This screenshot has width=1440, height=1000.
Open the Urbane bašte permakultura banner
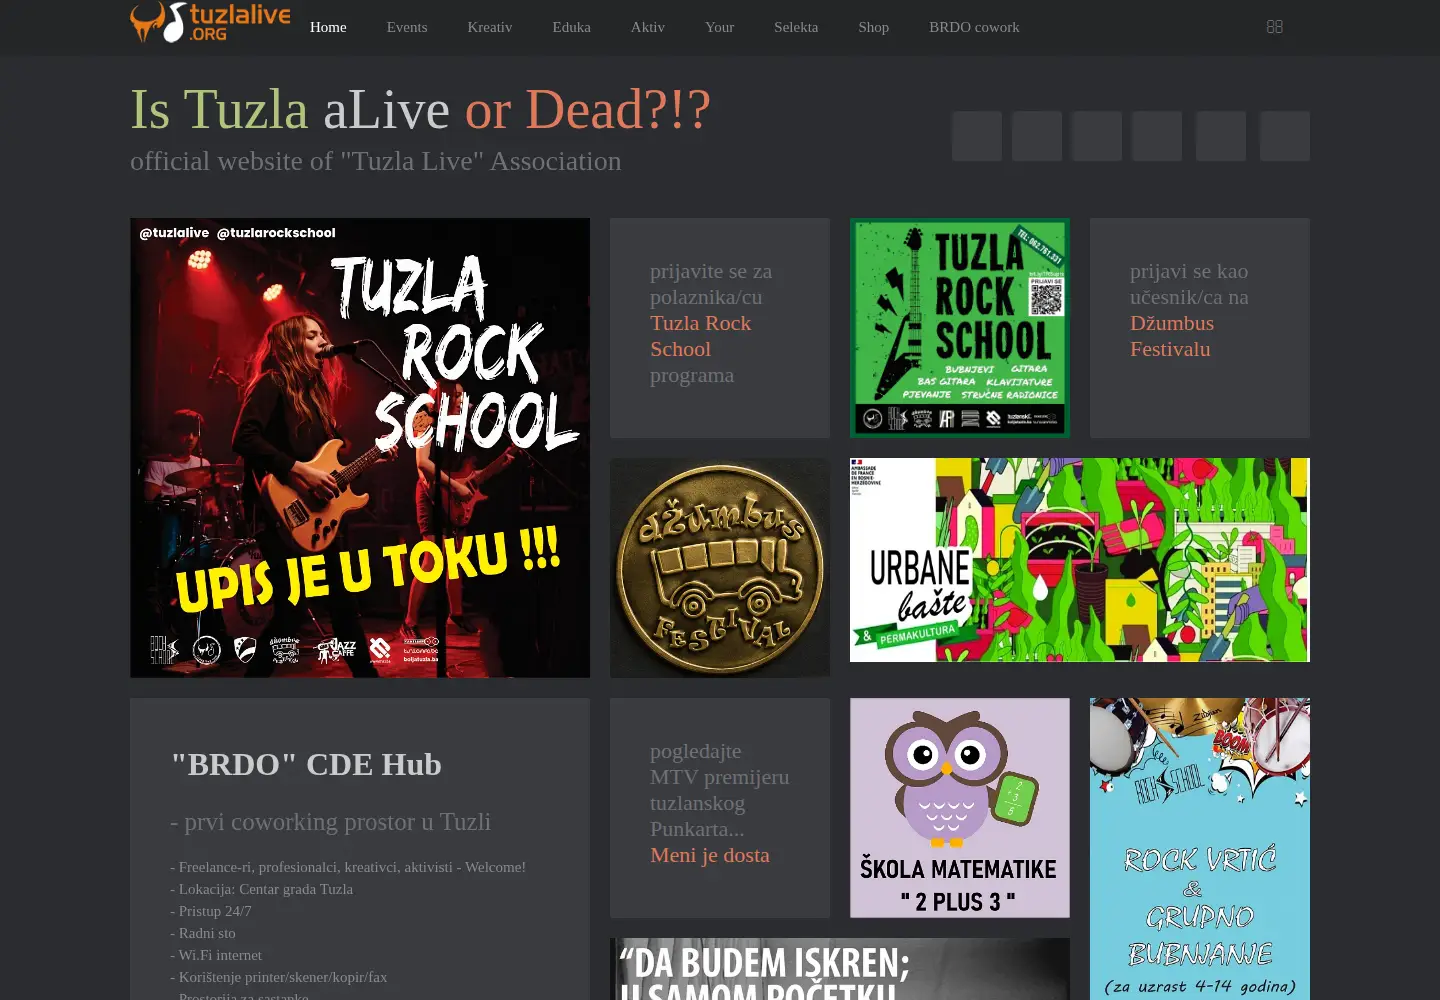pyautogui.click(x=1080, y=560)
